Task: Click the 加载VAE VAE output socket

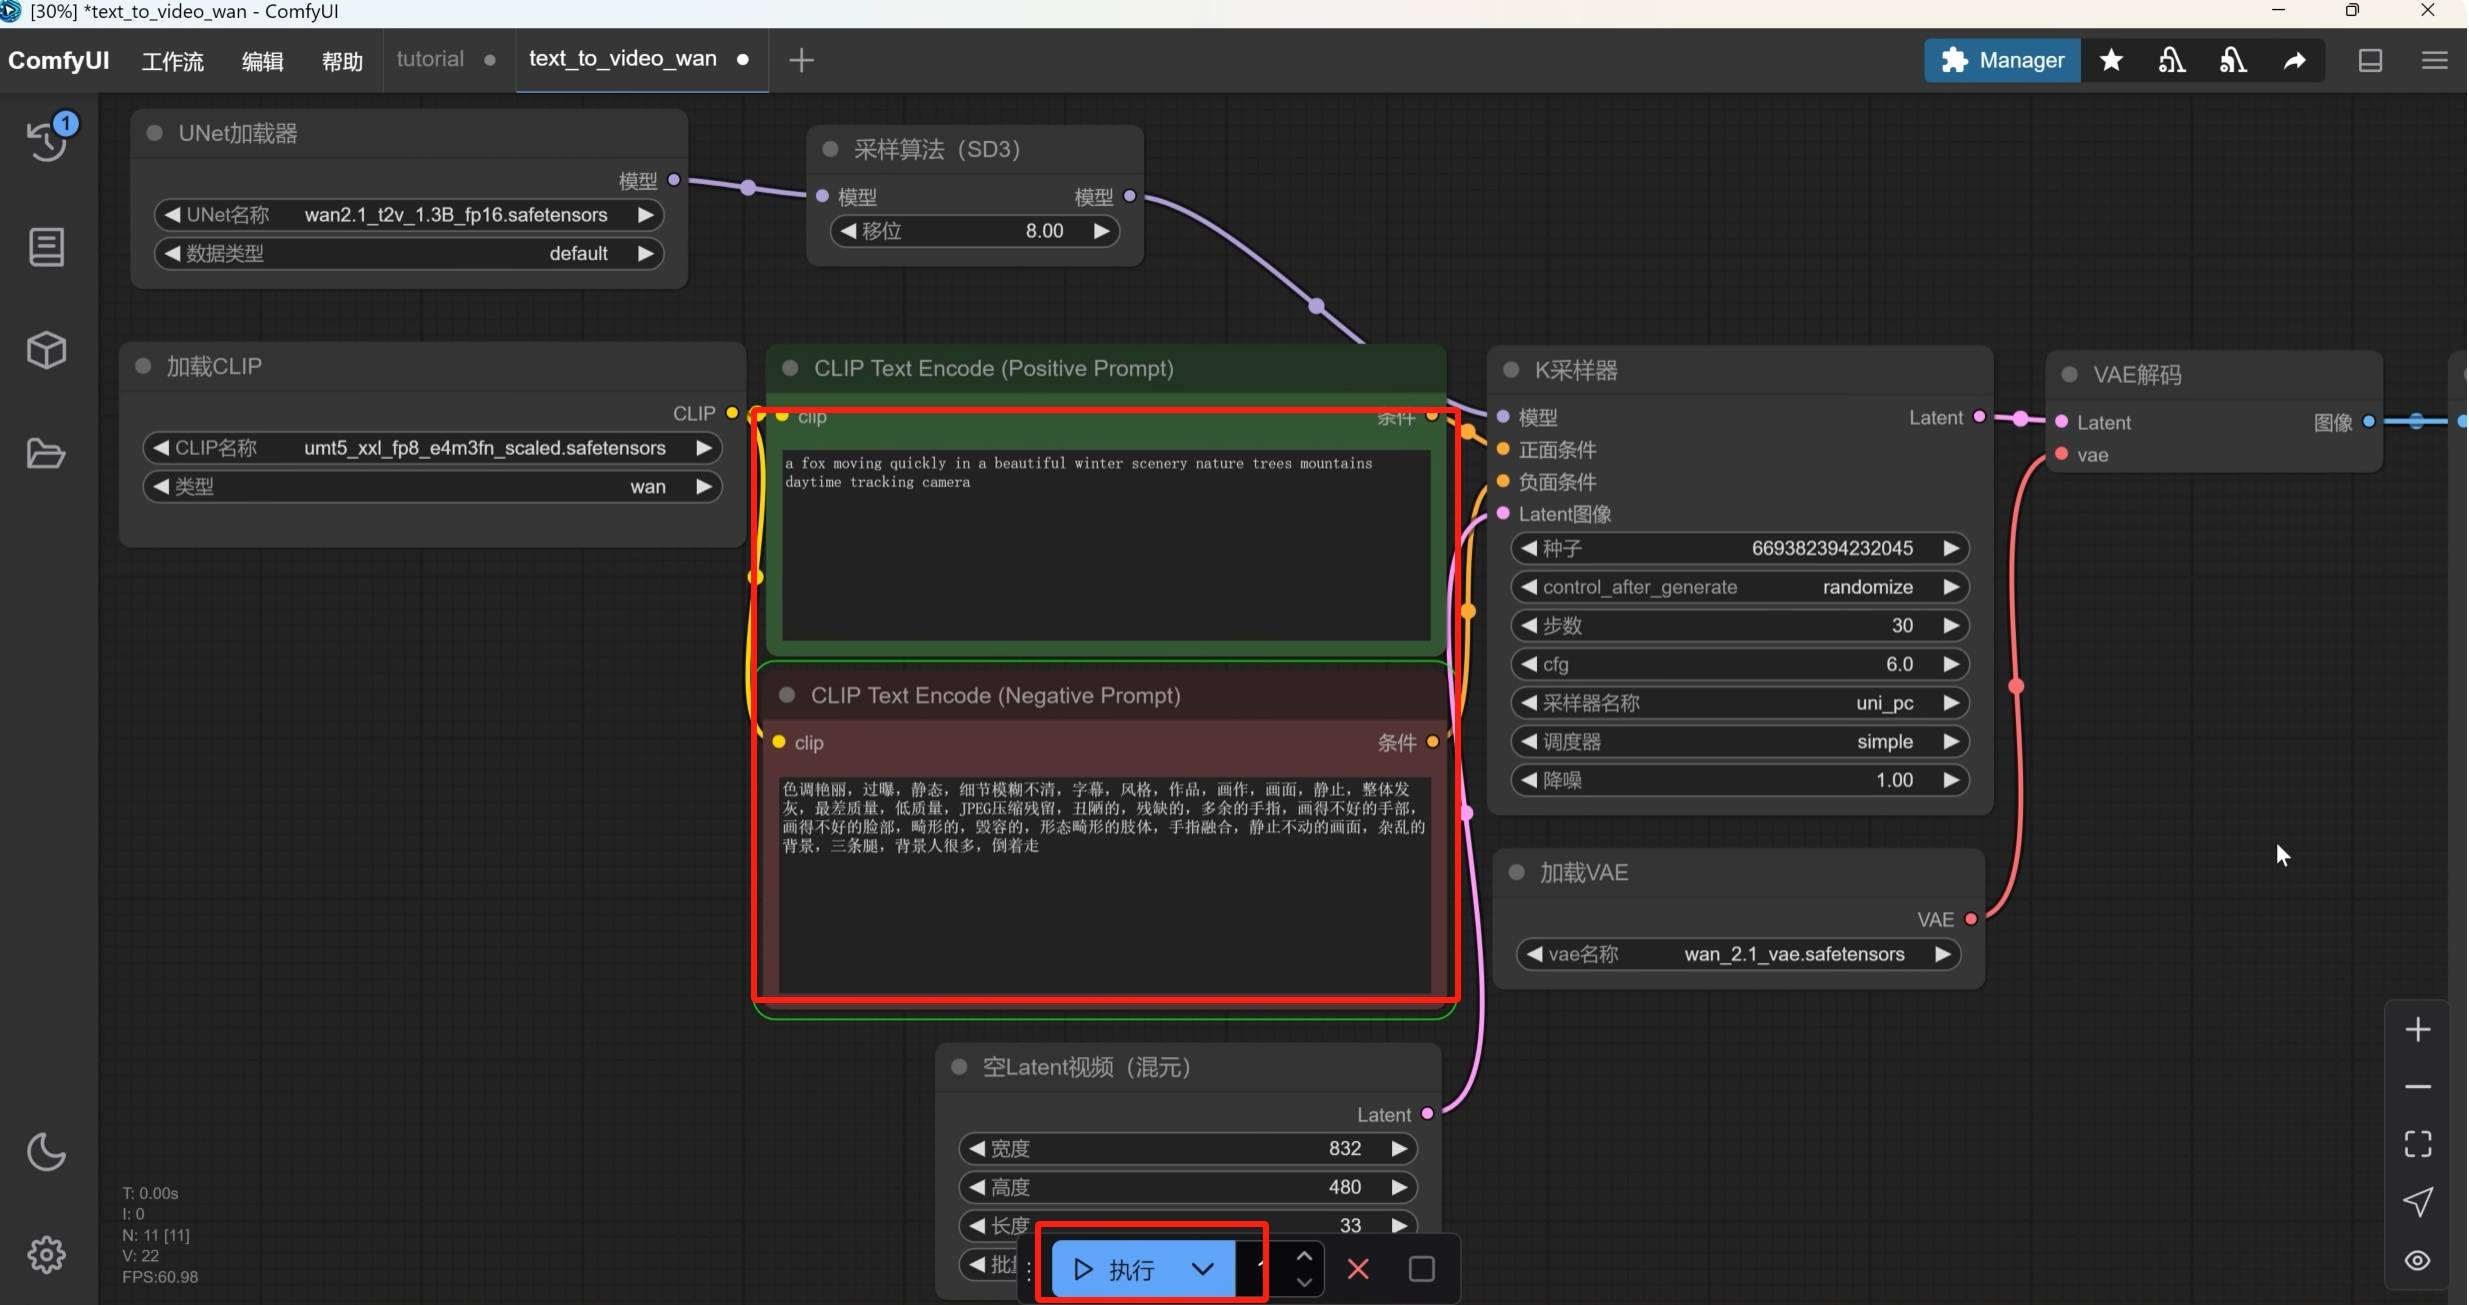Action: (x=1971, y=919)
